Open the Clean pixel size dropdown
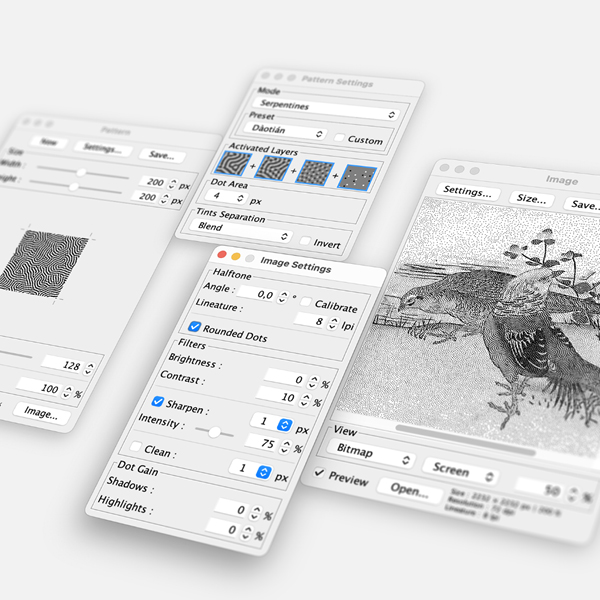 pyautogui.click(x=251, y=470)
